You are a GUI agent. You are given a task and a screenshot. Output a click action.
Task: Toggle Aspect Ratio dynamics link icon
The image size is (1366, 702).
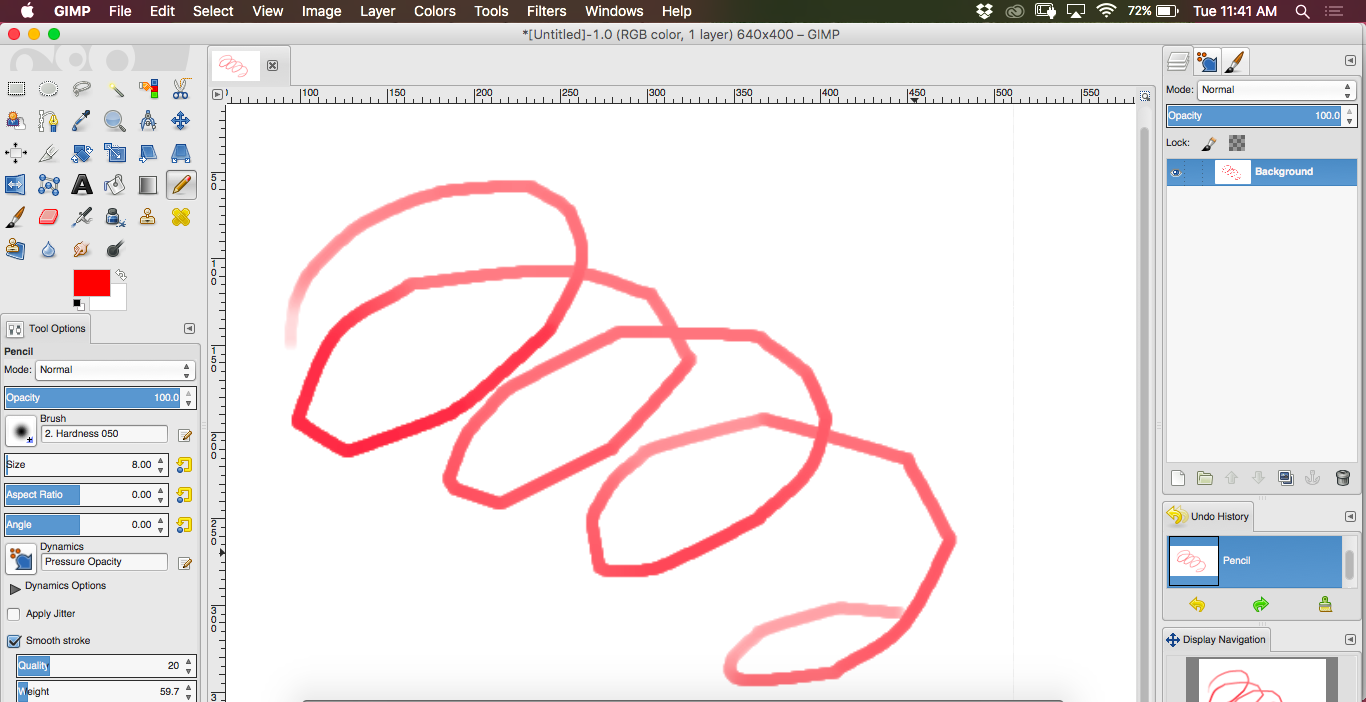tap(184, 495)
